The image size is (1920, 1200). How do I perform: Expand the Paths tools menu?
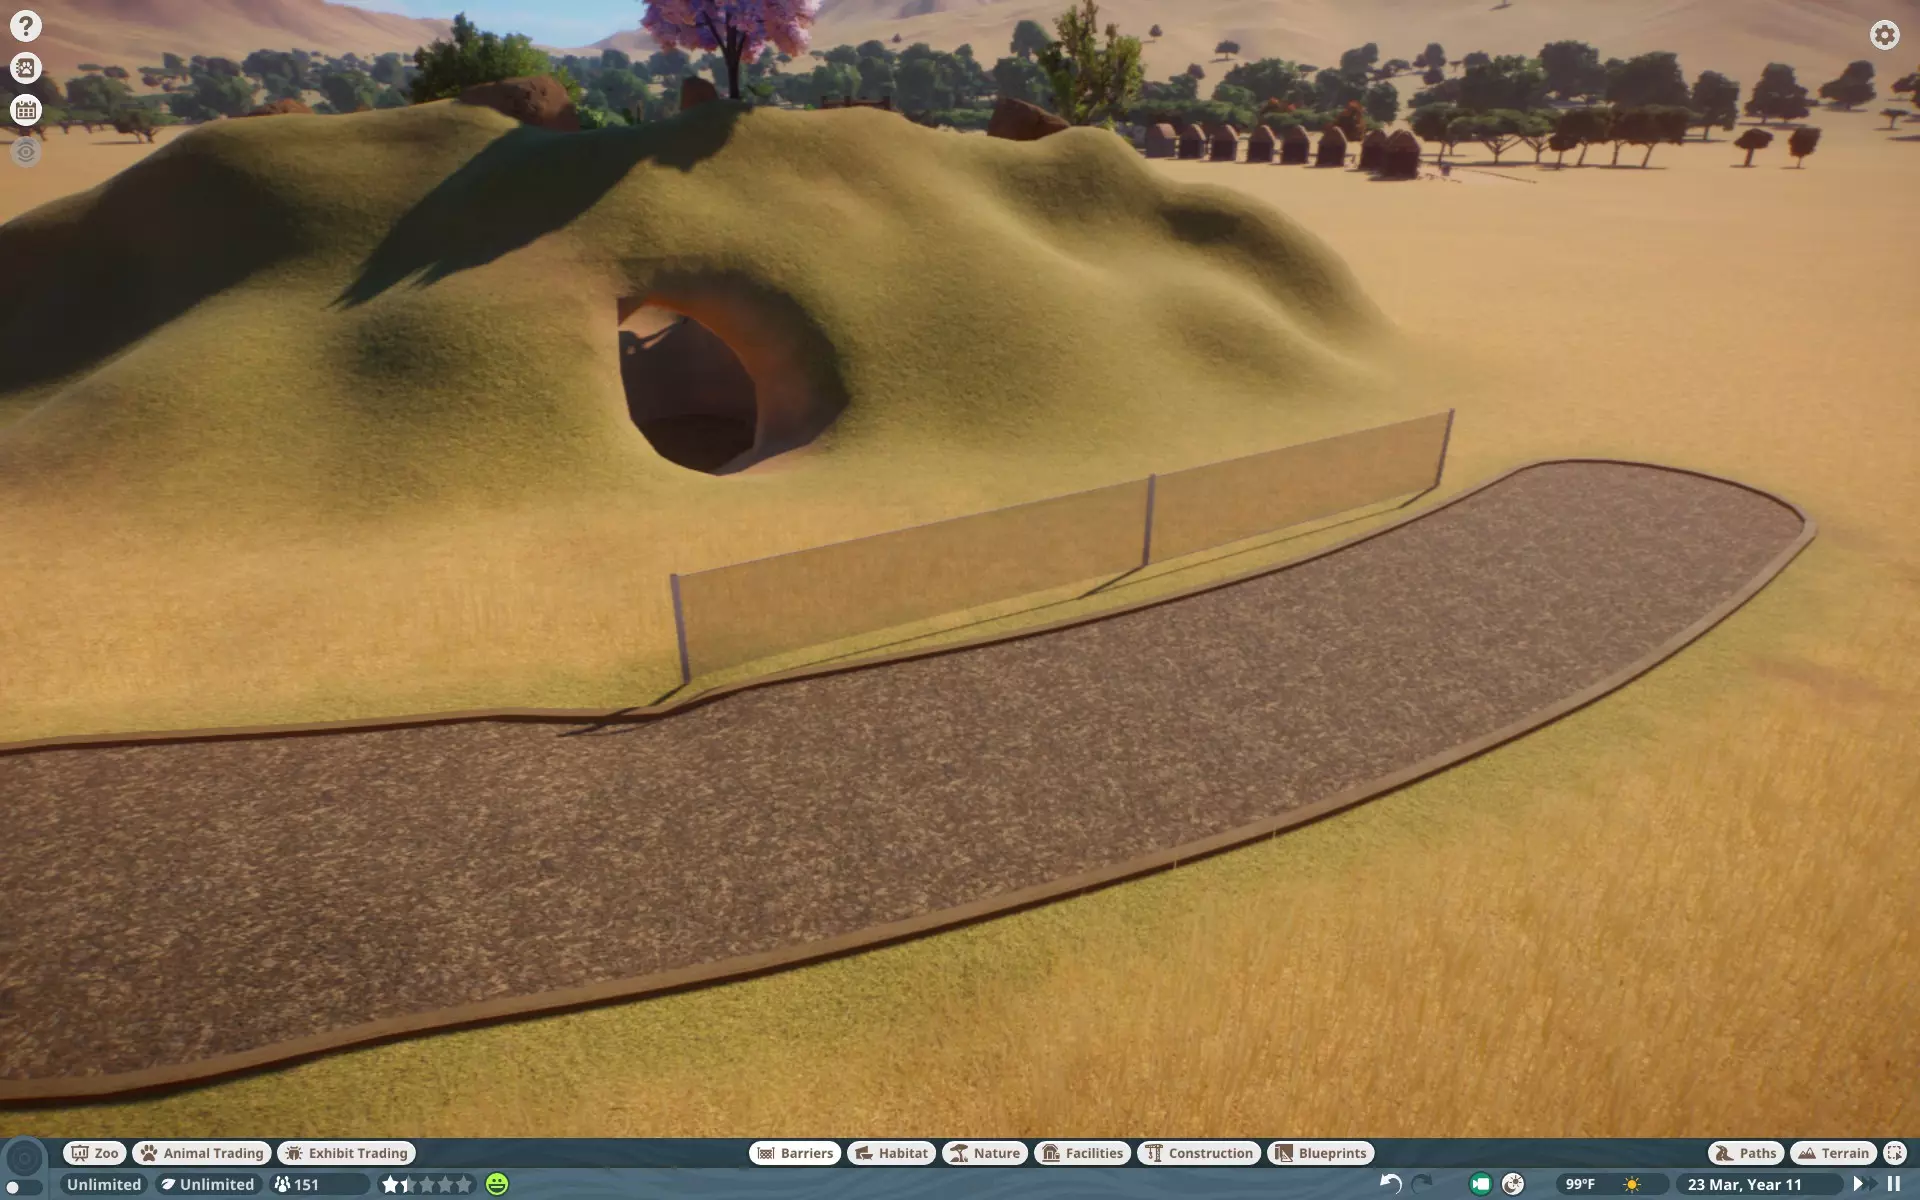[1746, 1153]
